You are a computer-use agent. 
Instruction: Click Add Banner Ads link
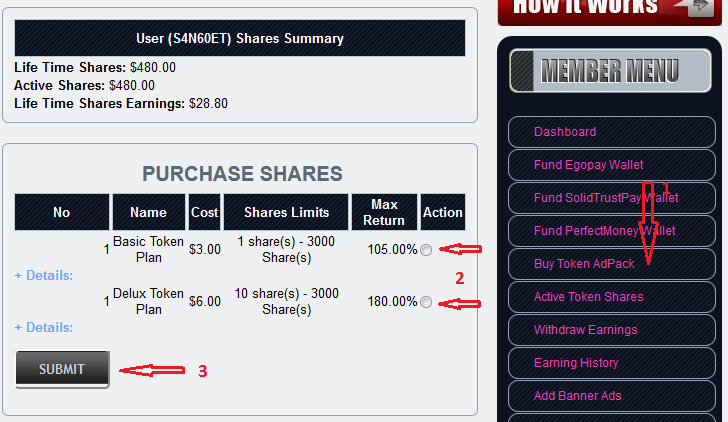click(x=577, y=396)
